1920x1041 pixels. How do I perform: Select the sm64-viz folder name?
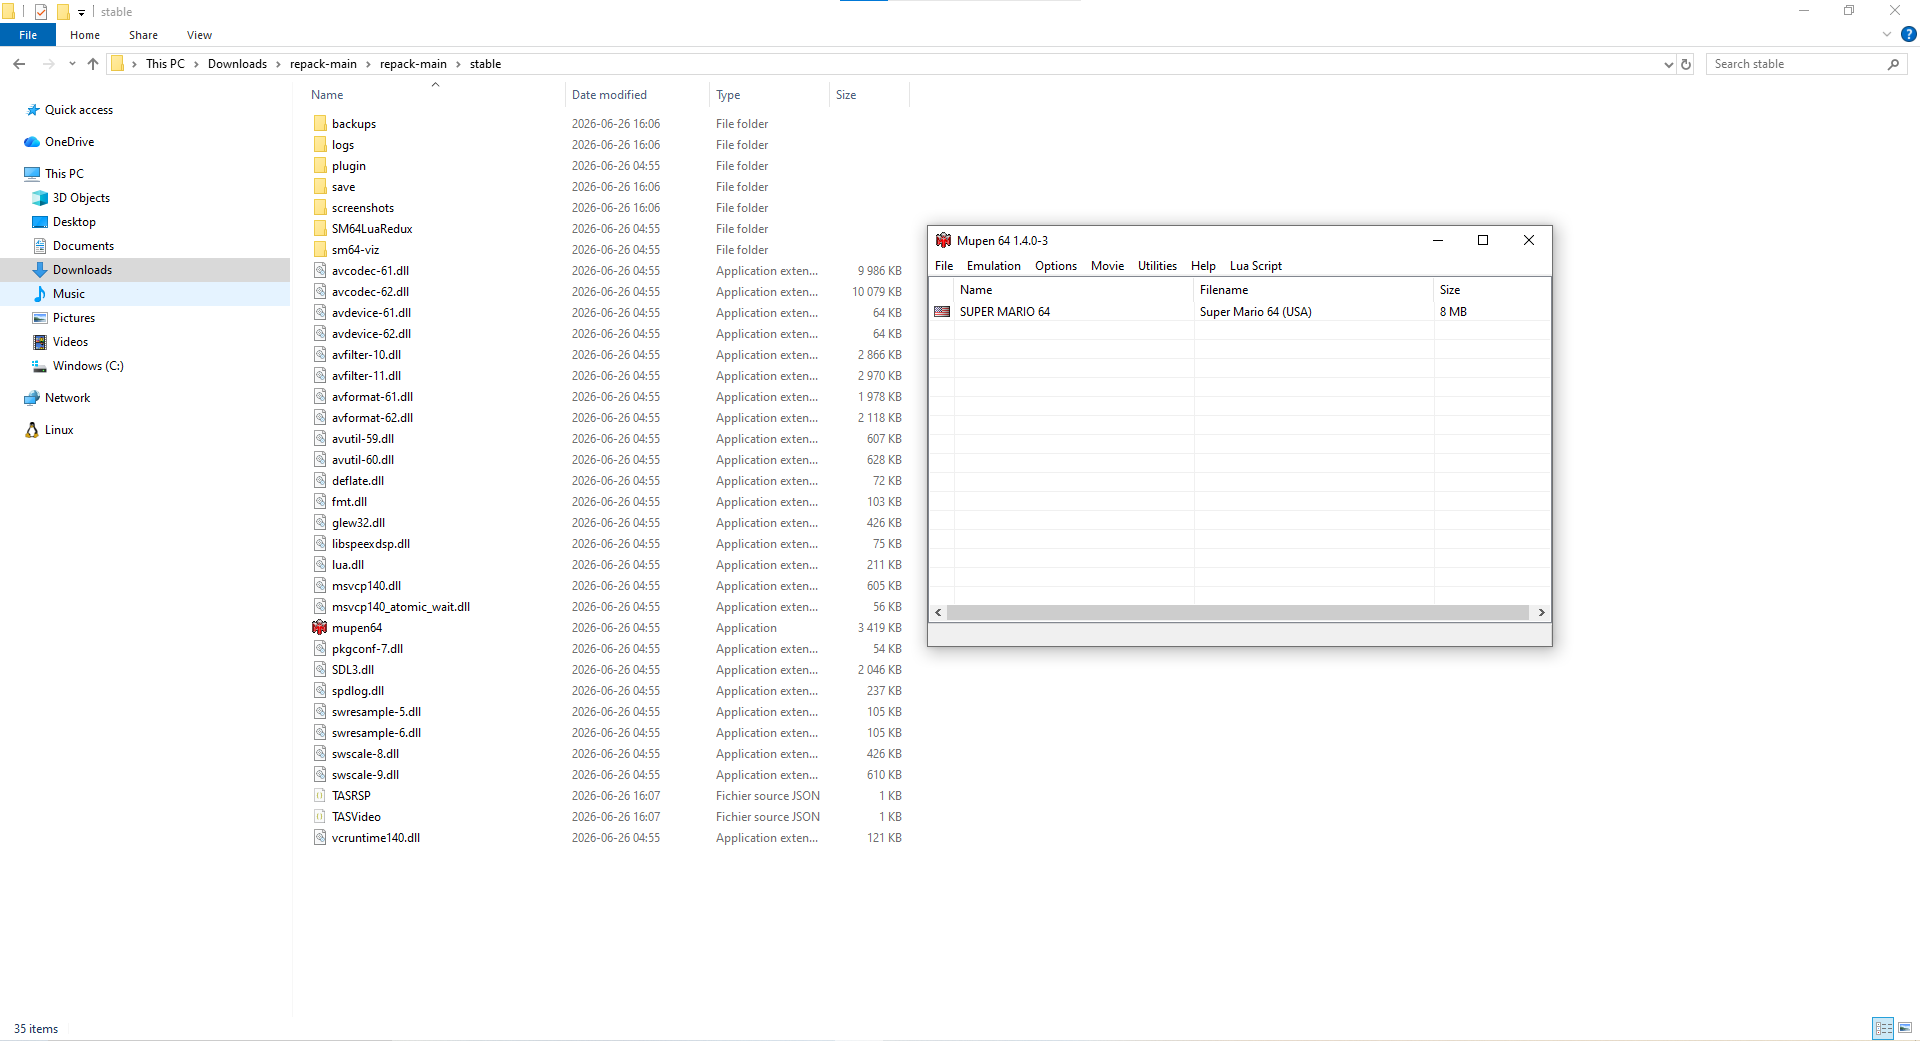(355, 250)
